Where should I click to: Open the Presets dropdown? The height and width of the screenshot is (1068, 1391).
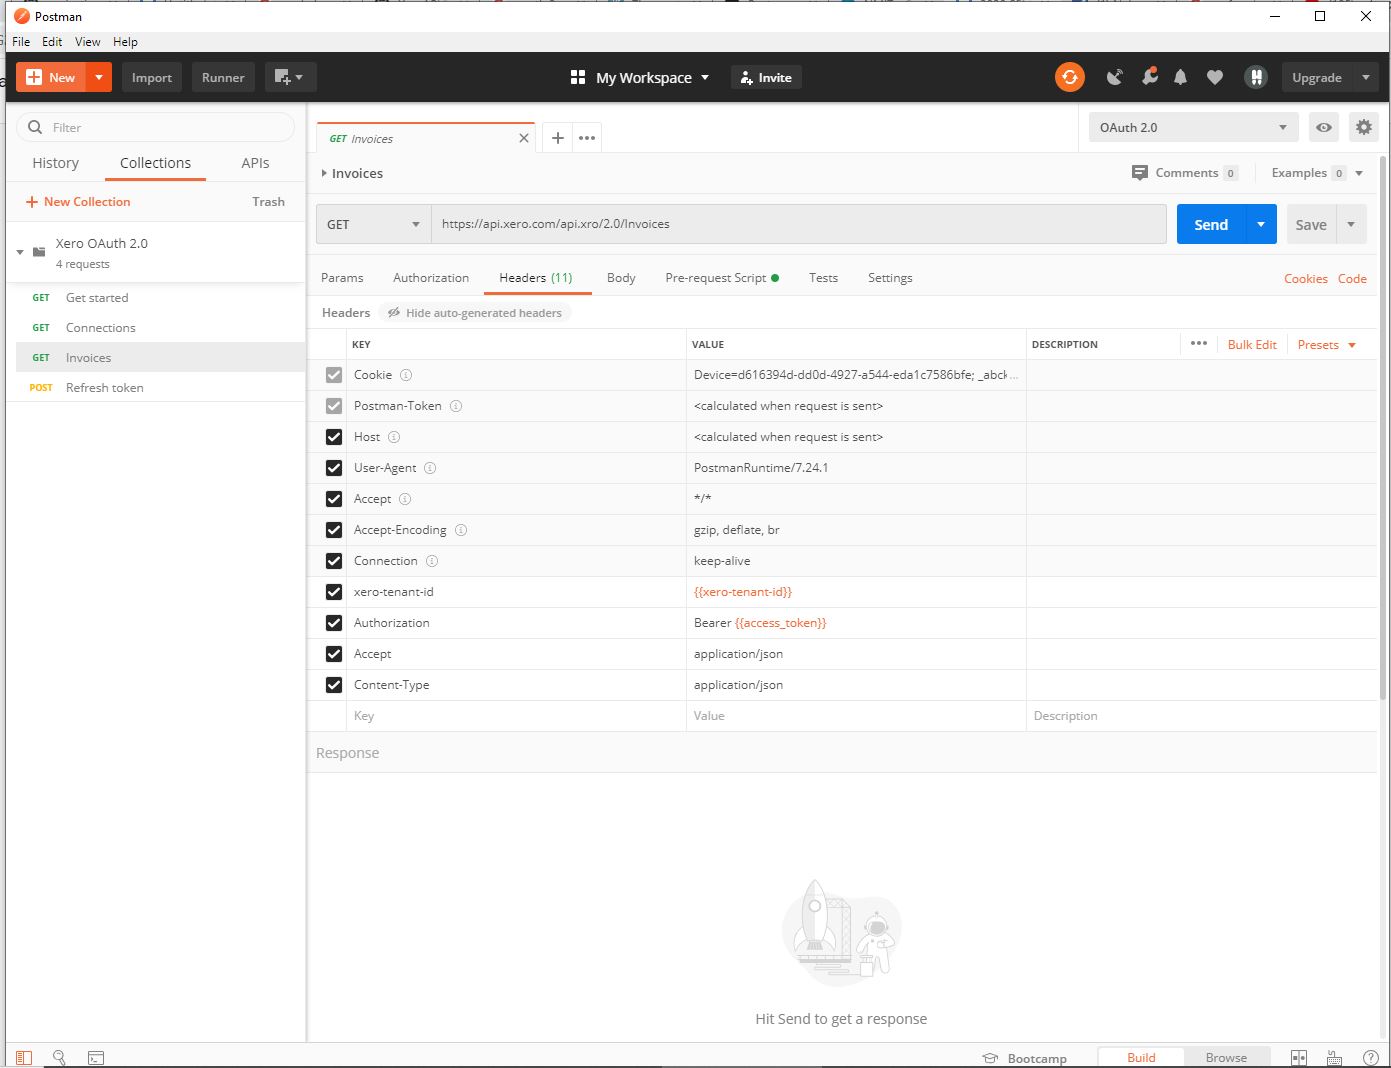tap(1327, 344)
